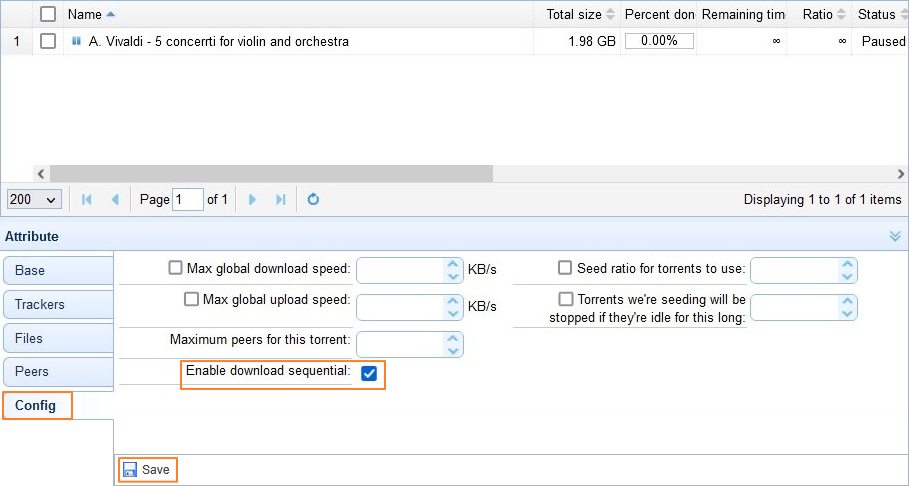909x486 pixels.
Task: Click the refresh icon in pagination bar
Action: coord(313,200)
